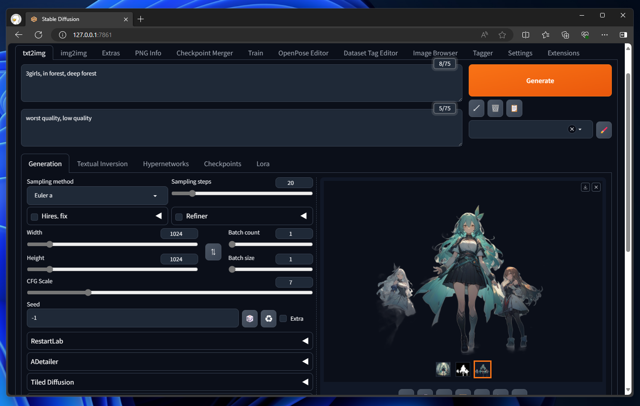Go to the Checkpoint Merger tab

click(x=204, y=53)
